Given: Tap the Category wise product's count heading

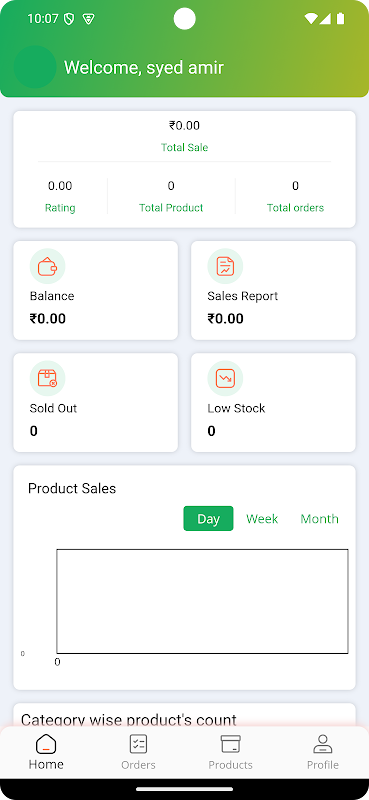Looking at the screenshot, I should point(129,720).
